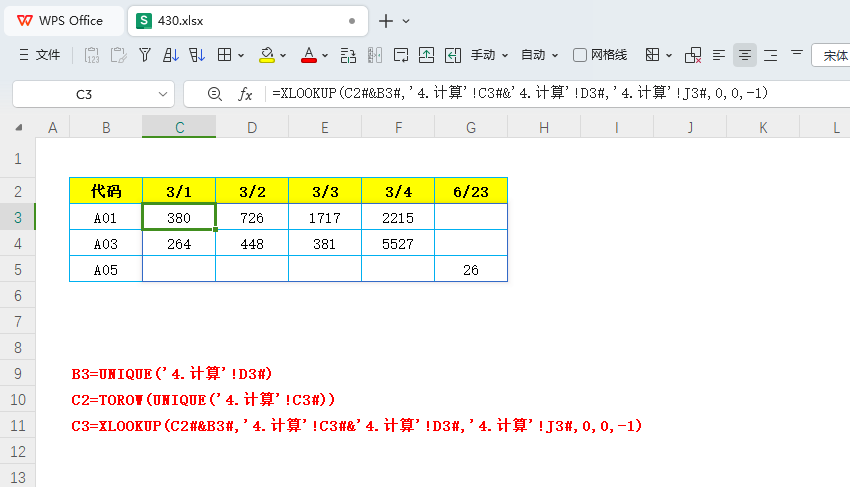
Task: Click the red C3=XLOOKUP formula note
Action: point(357,426)
